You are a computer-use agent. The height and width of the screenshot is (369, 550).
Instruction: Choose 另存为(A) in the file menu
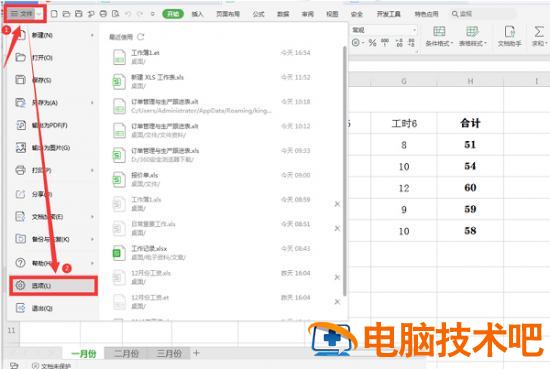click(x=53, y=102)
